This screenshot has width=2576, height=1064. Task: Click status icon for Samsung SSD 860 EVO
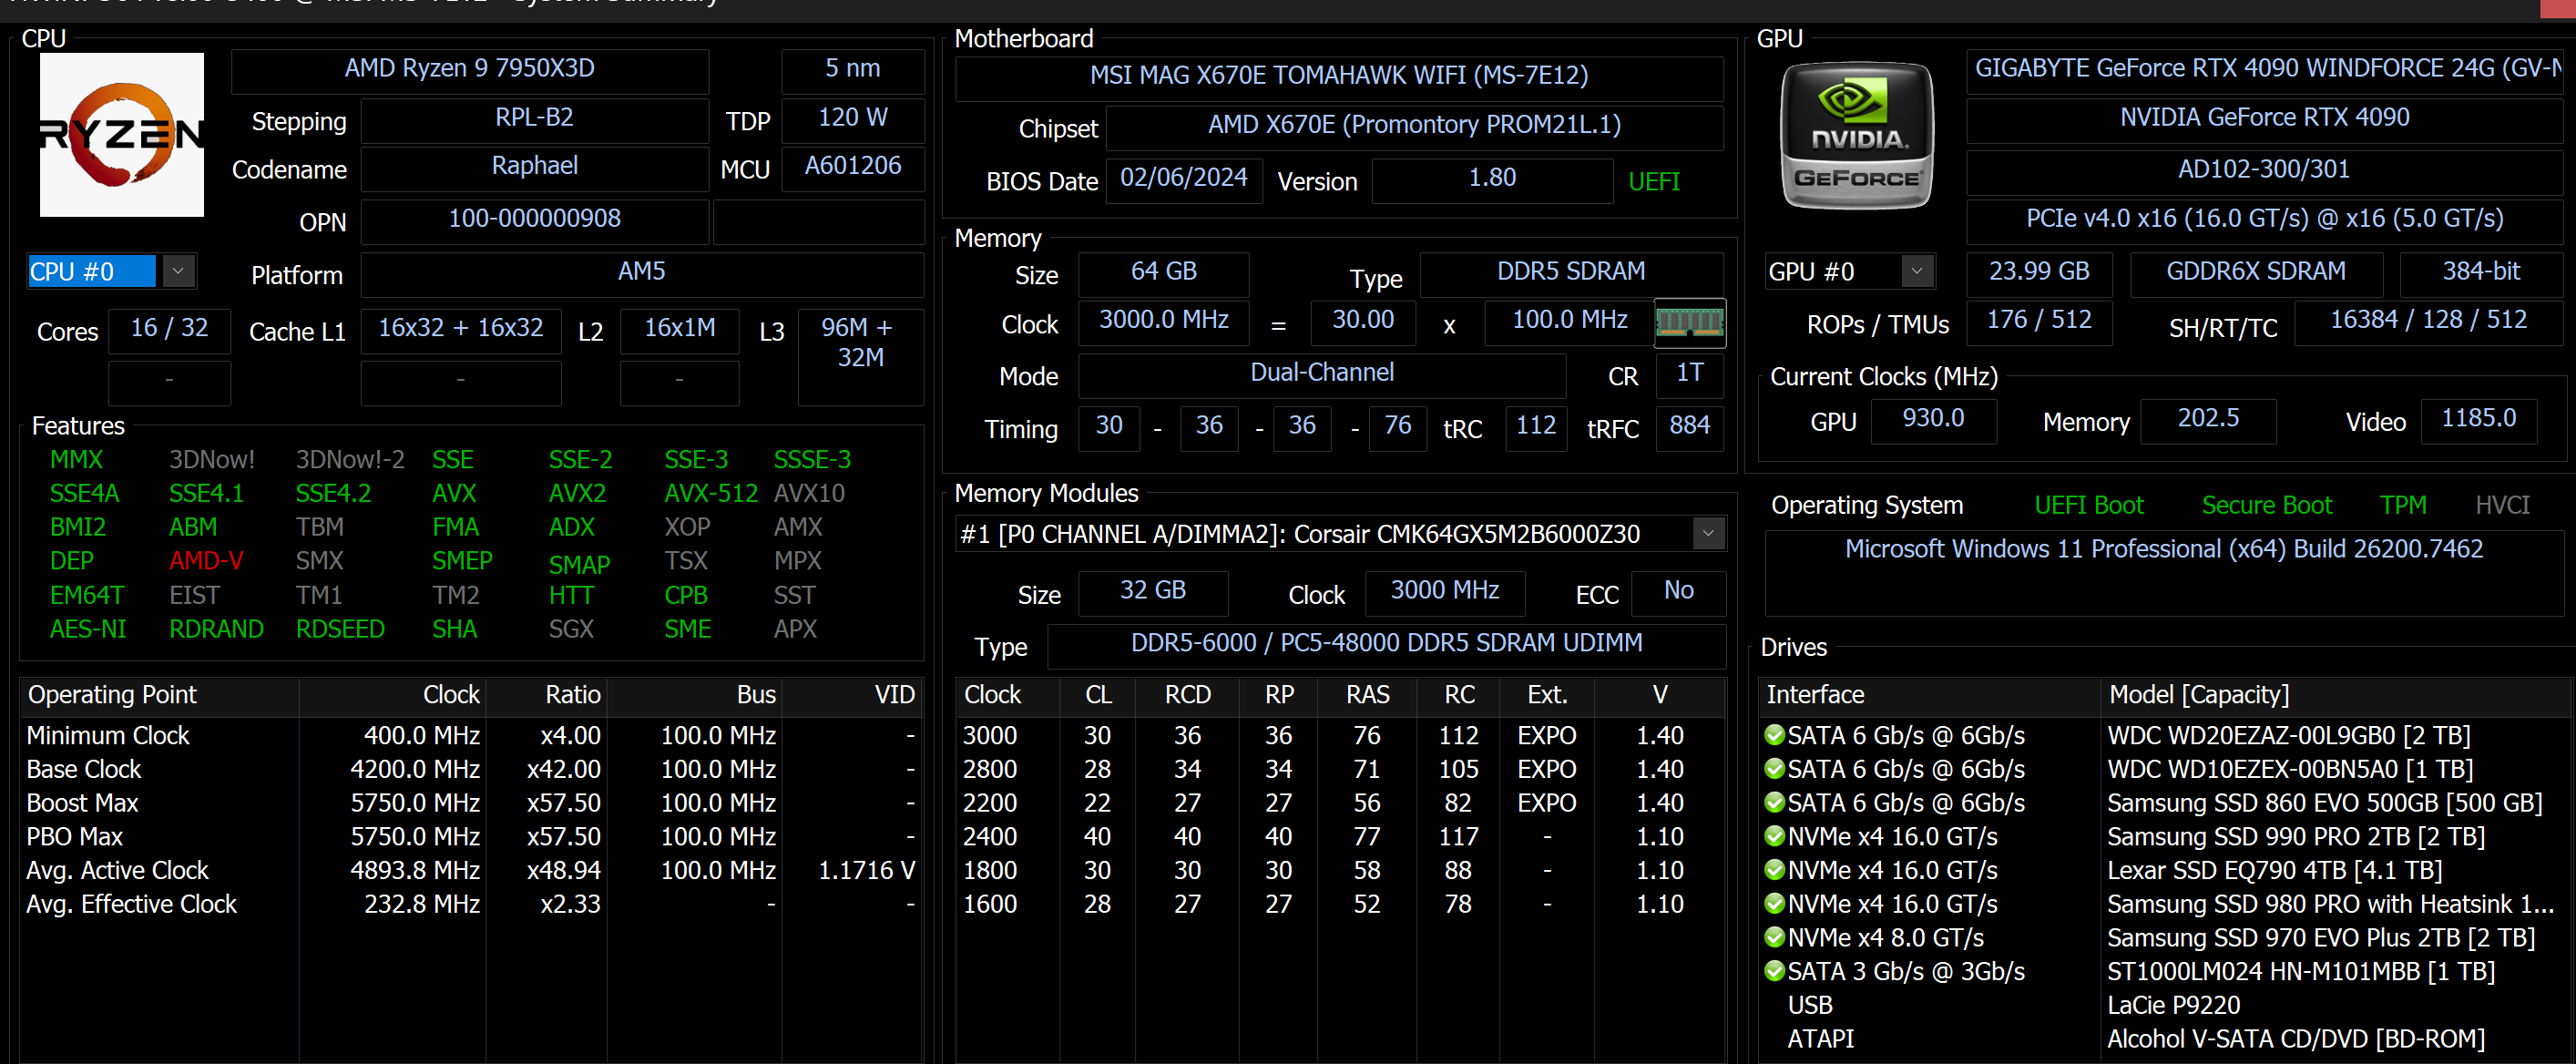tap(1774, 803)
